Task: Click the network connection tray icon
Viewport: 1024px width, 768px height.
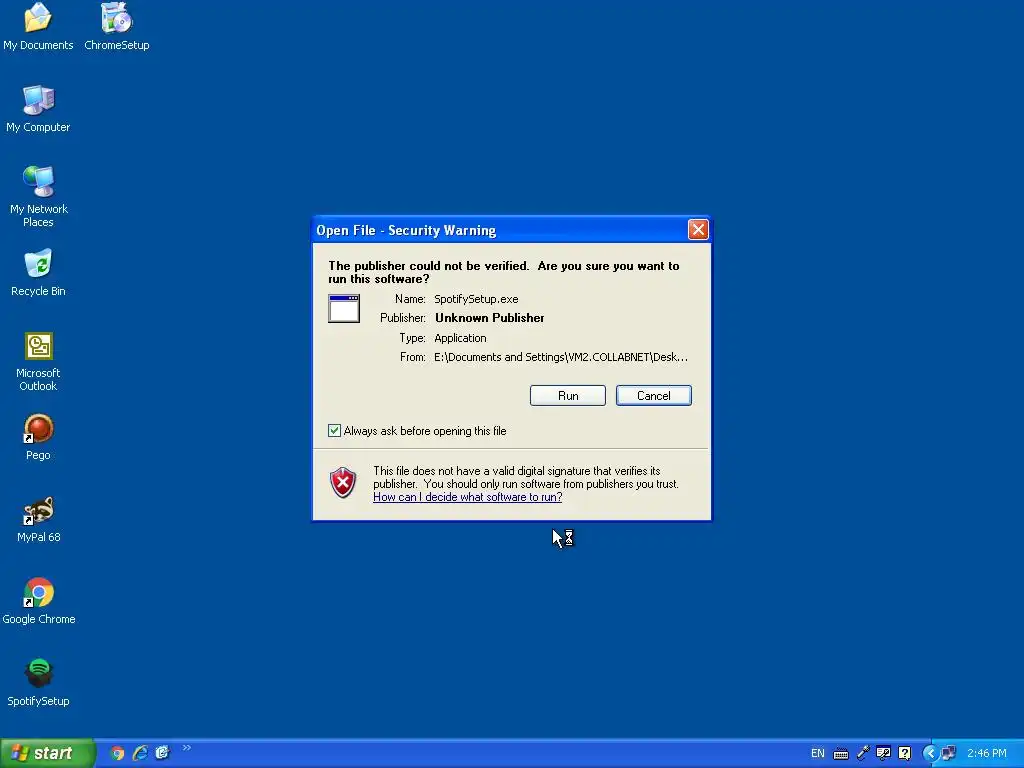Action: [x=948, y=753]
